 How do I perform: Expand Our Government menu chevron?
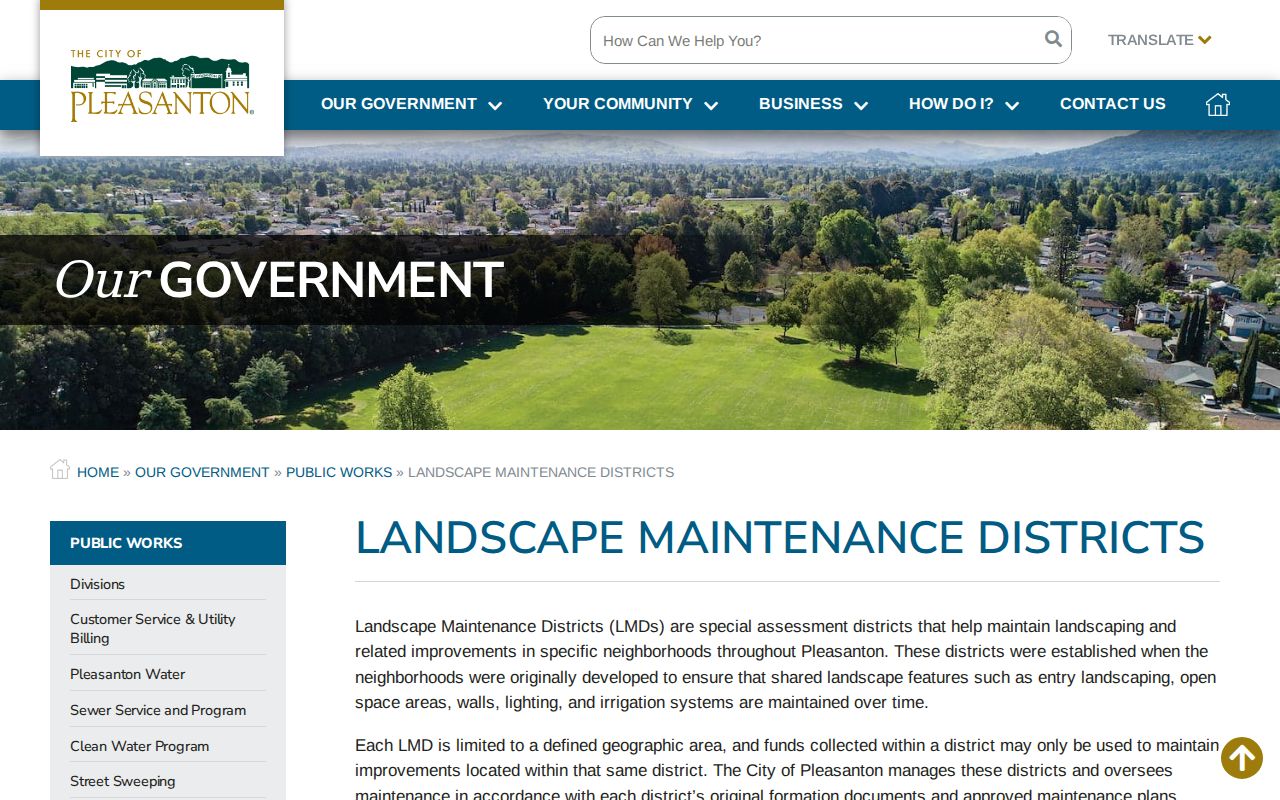coord(495,105)
